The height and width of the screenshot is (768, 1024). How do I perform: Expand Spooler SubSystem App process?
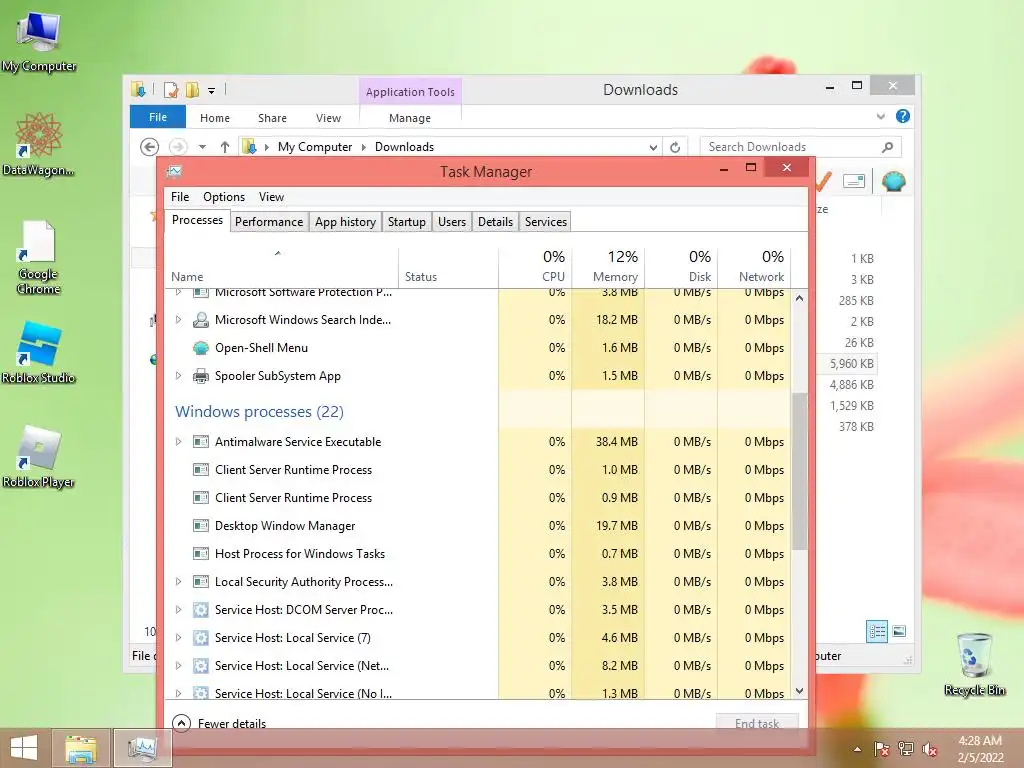coord(178,376)
